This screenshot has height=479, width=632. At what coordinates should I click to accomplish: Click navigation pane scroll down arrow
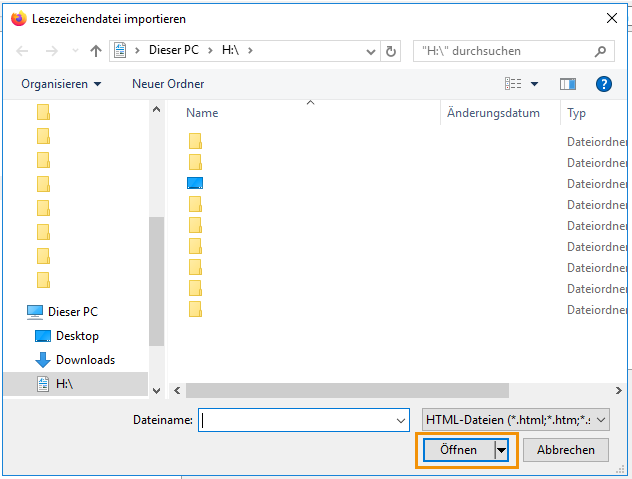click(156, 390)
